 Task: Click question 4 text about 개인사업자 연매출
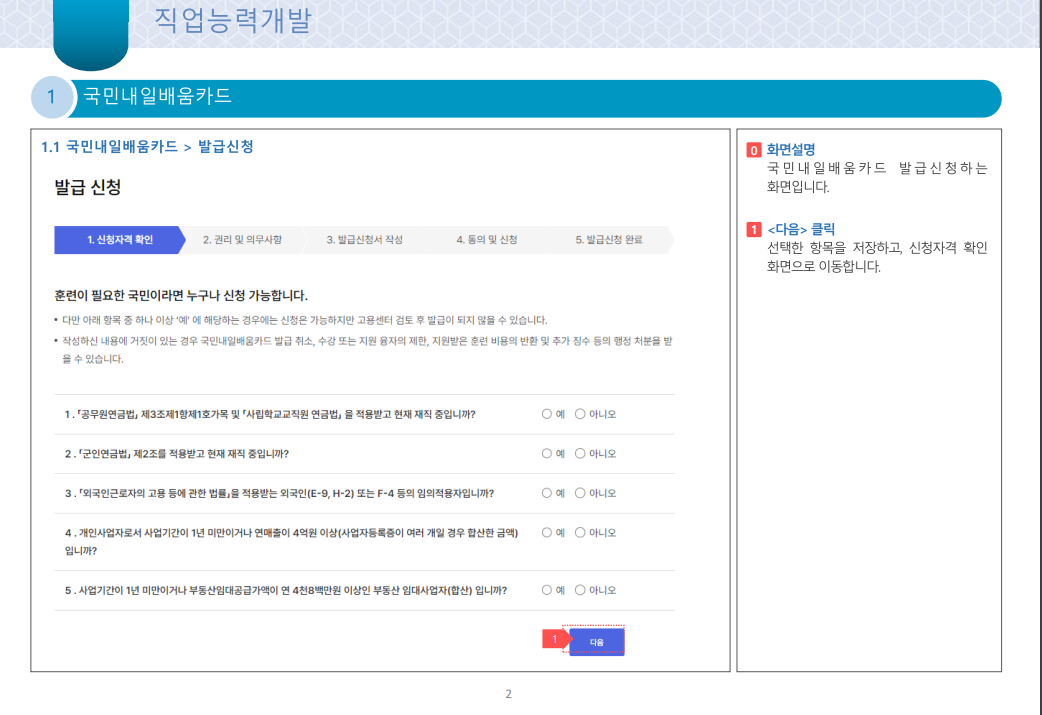[x=291, y=542]
